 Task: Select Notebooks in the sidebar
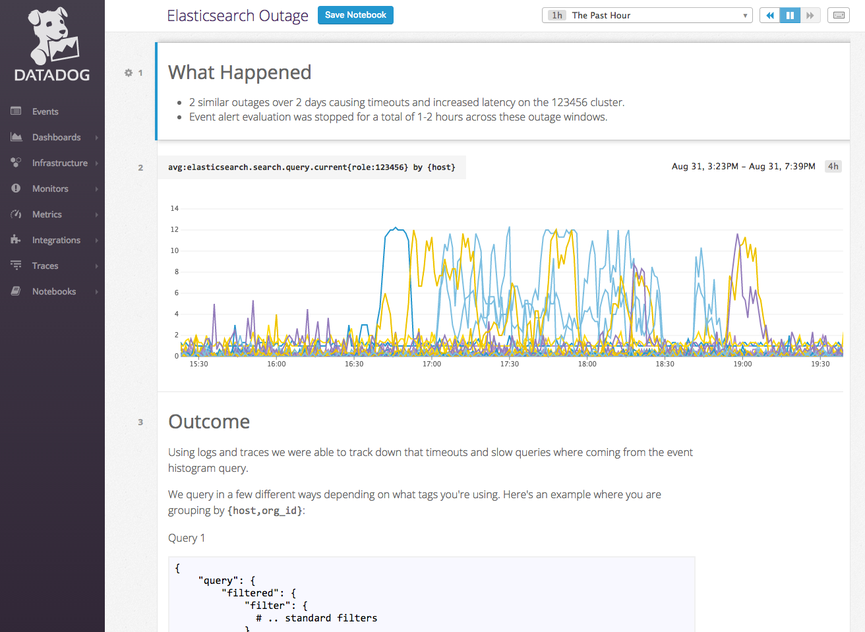[x=54, y=292]
